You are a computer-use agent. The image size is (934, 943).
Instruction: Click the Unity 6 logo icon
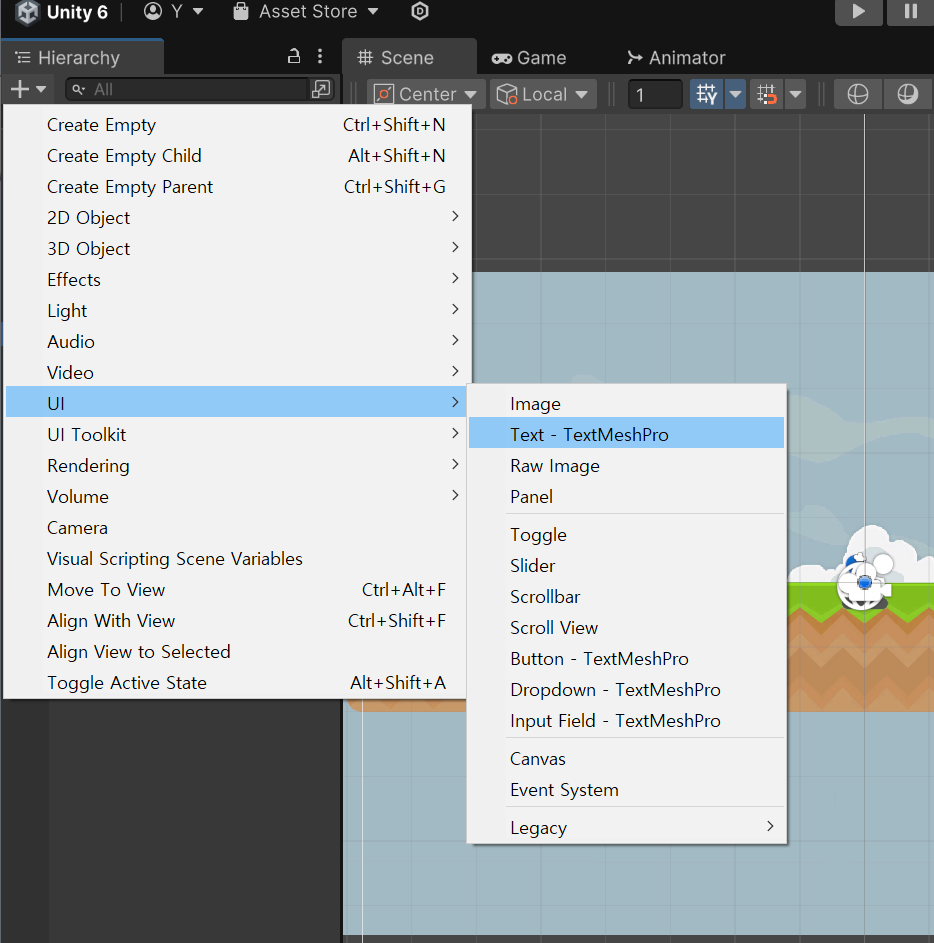pyautogui.click(x=27, y=13)
